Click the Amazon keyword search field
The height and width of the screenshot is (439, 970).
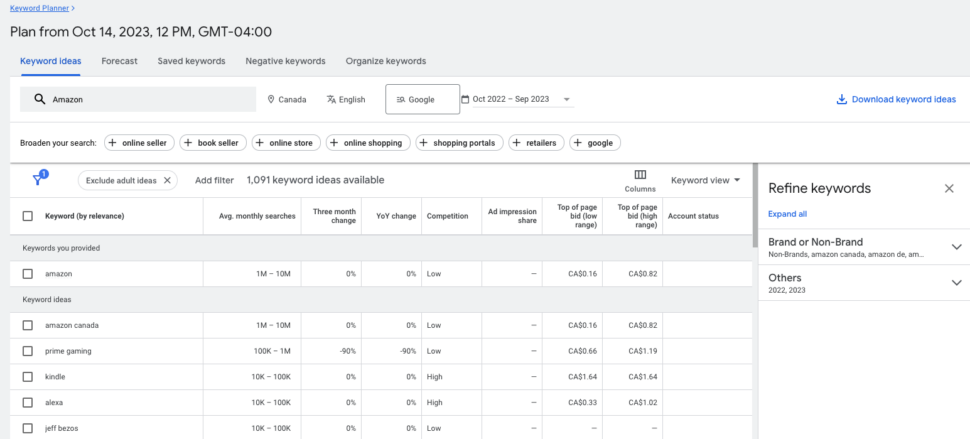(x=150, y=100)
